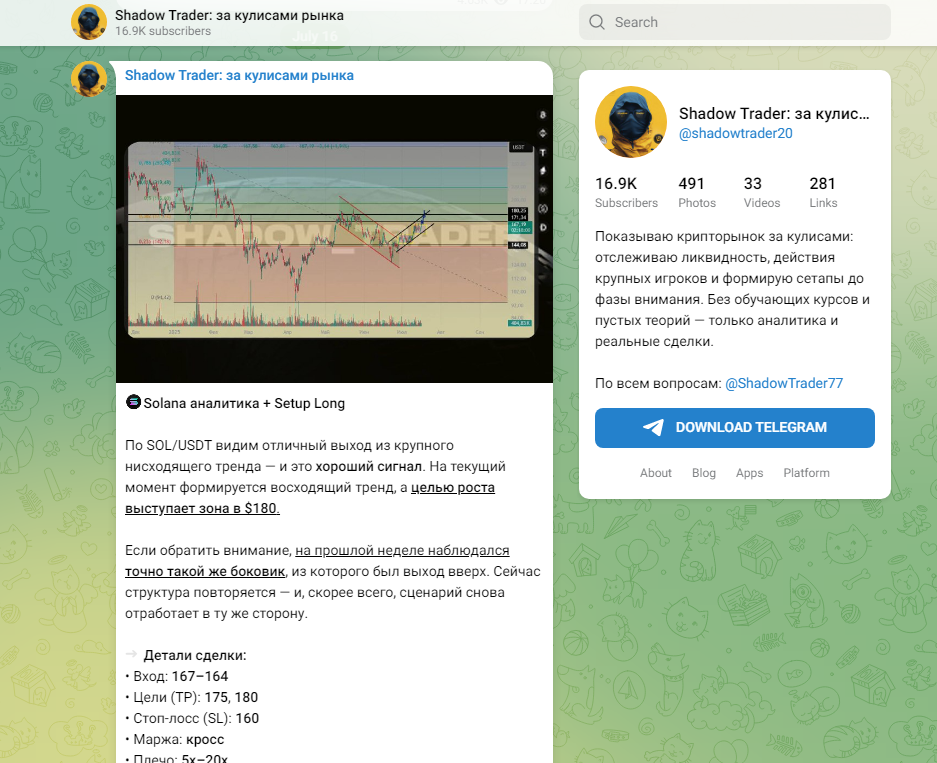Click the Solana coin emoji icon
937x763 pixels.
133,402
